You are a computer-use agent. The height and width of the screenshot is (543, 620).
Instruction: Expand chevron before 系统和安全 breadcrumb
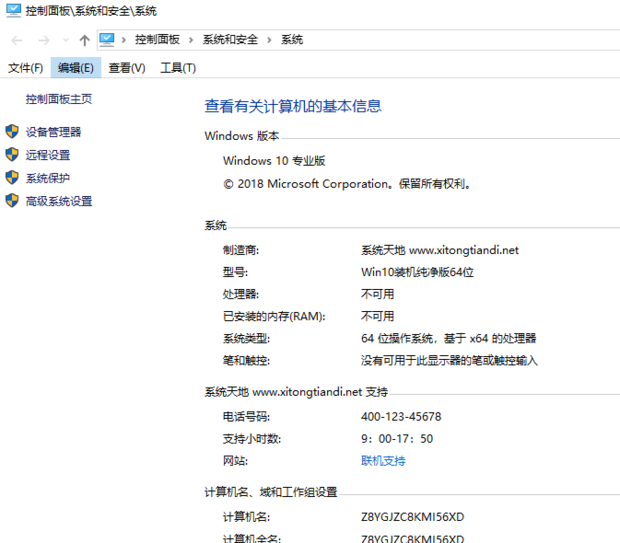191,40
